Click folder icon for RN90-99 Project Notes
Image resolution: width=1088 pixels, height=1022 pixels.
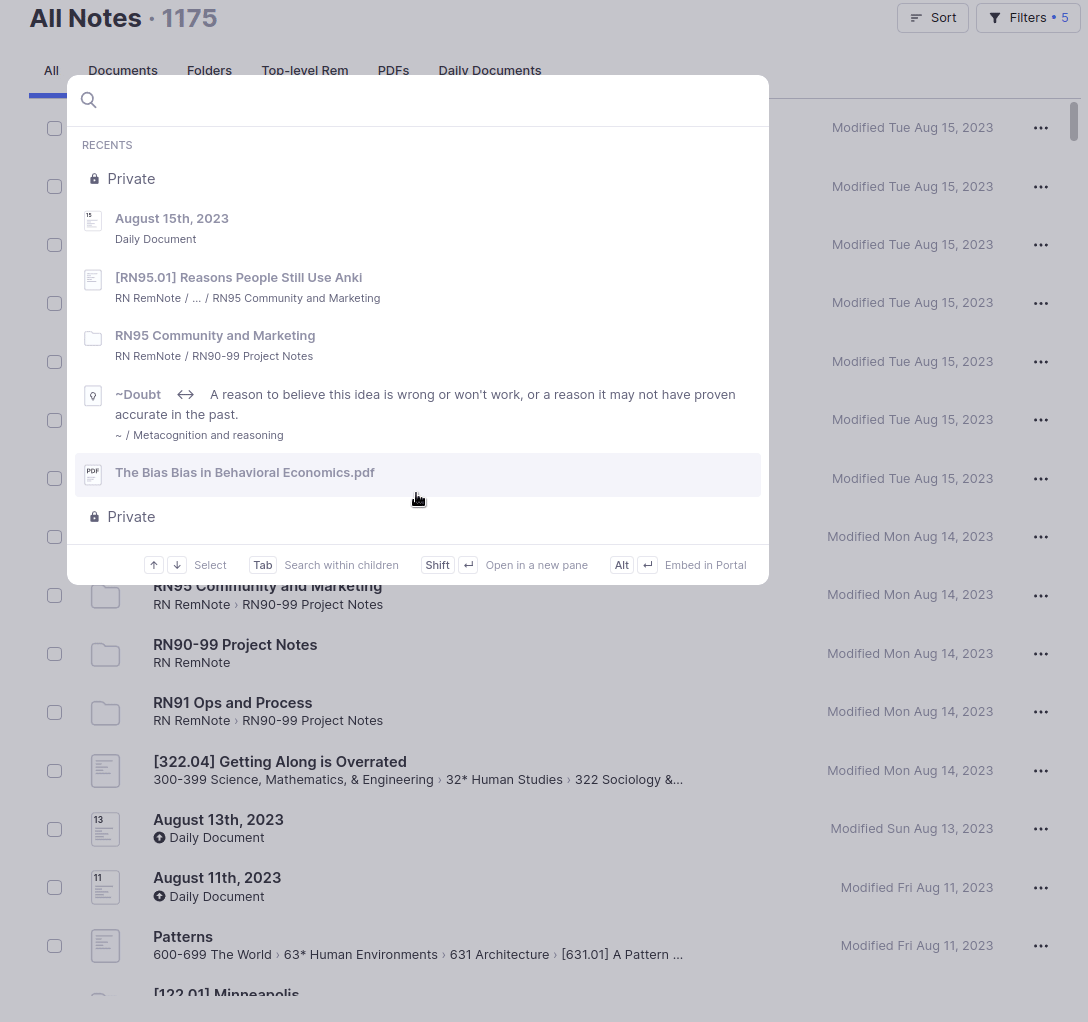click(x=105, y=655)
